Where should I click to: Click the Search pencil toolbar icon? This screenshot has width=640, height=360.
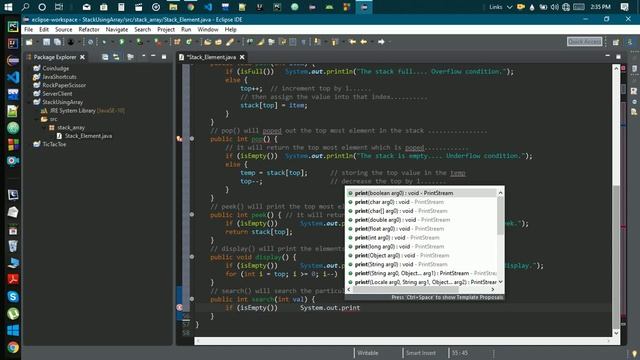230,42
